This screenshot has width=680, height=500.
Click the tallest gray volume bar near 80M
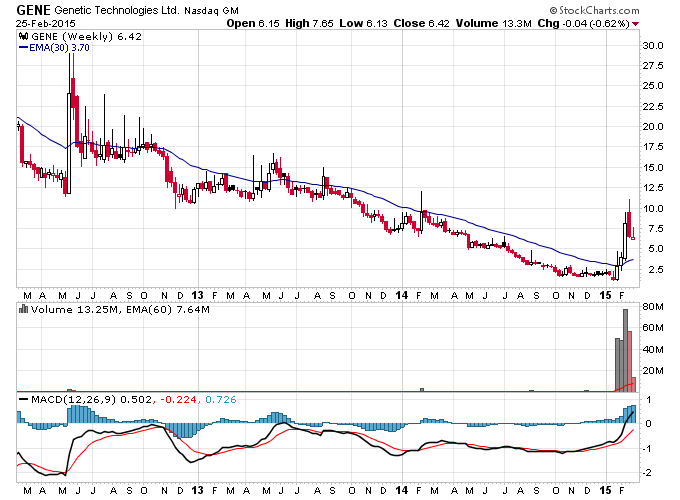[x=625, y=350]
